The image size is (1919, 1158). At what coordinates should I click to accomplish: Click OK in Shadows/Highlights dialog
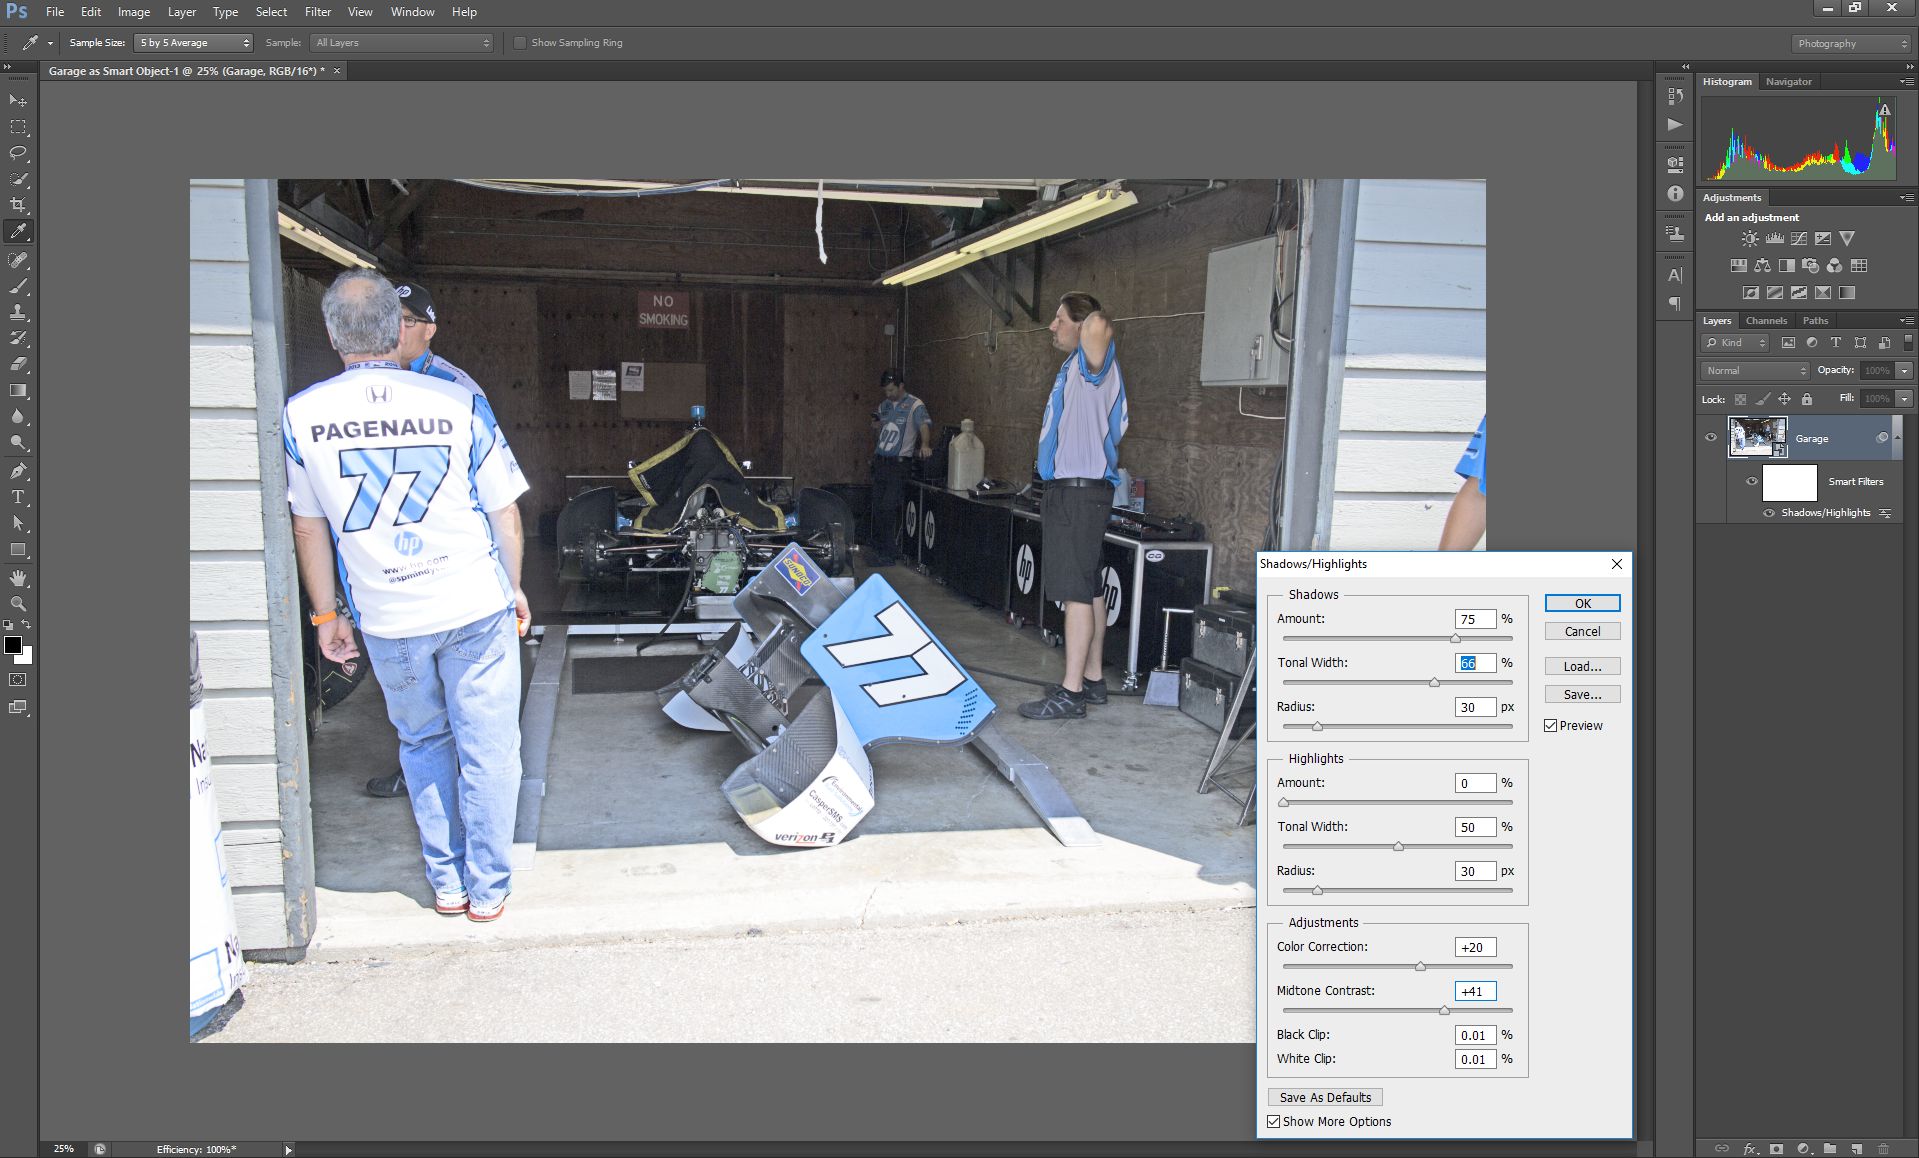click(x=1582, y=604)
